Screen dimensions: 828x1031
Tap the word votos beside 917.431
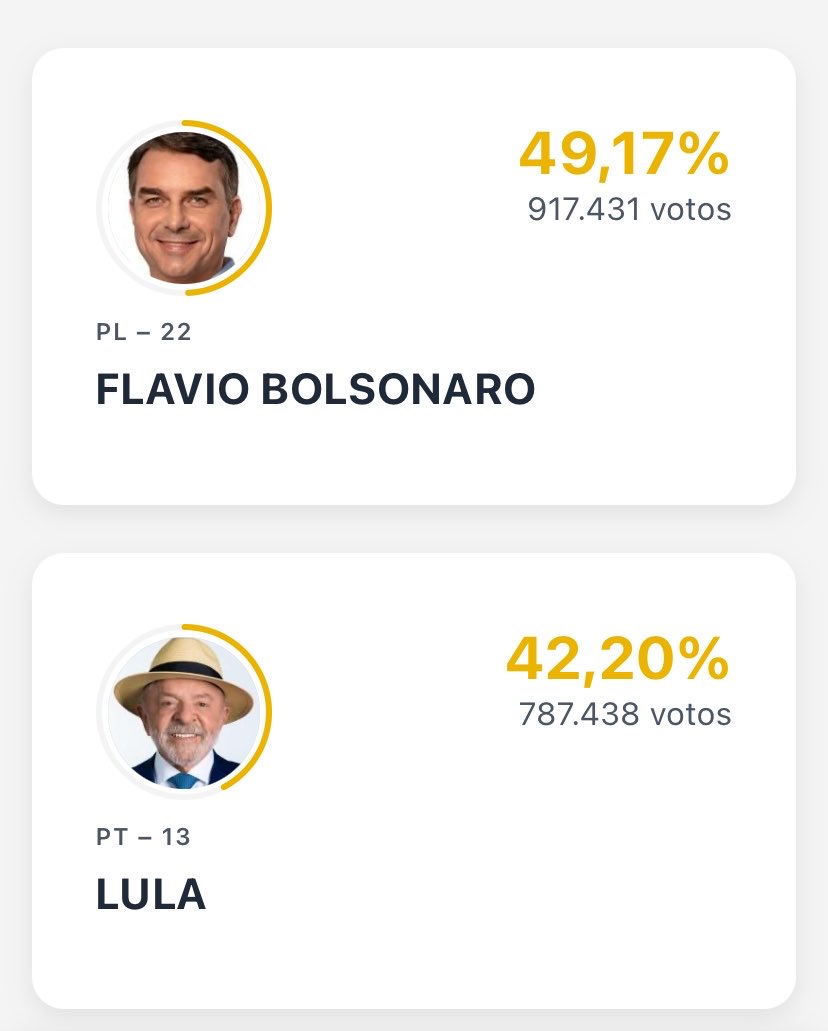click(691, 210)
